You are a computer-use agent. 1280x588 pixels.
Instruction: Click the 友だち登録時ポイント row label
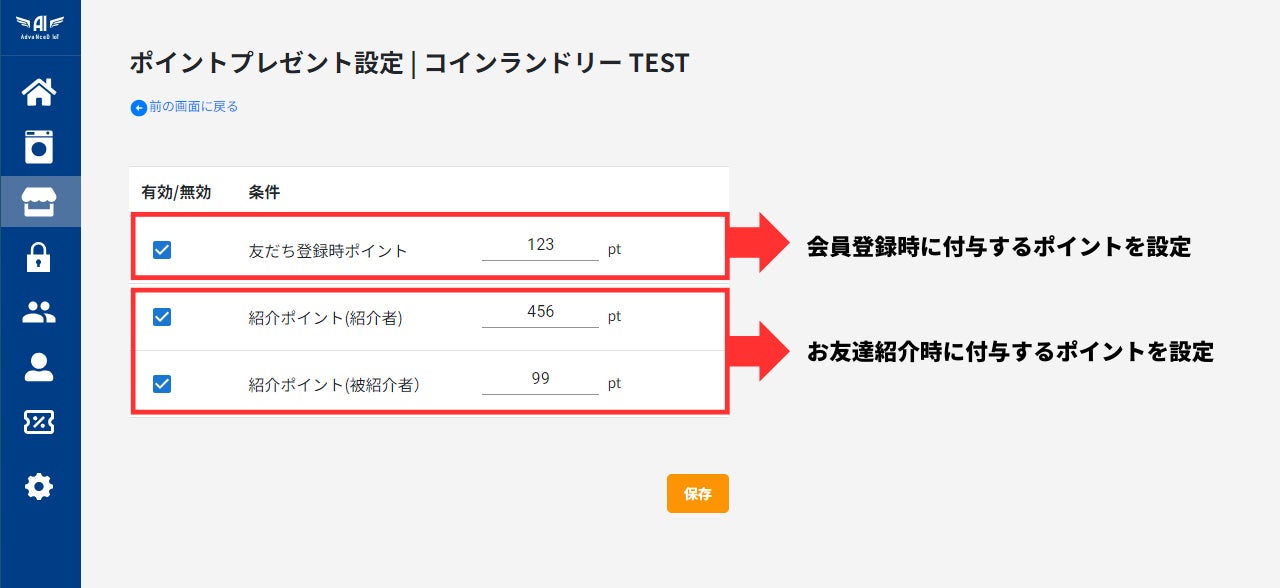tap(328, 251)
